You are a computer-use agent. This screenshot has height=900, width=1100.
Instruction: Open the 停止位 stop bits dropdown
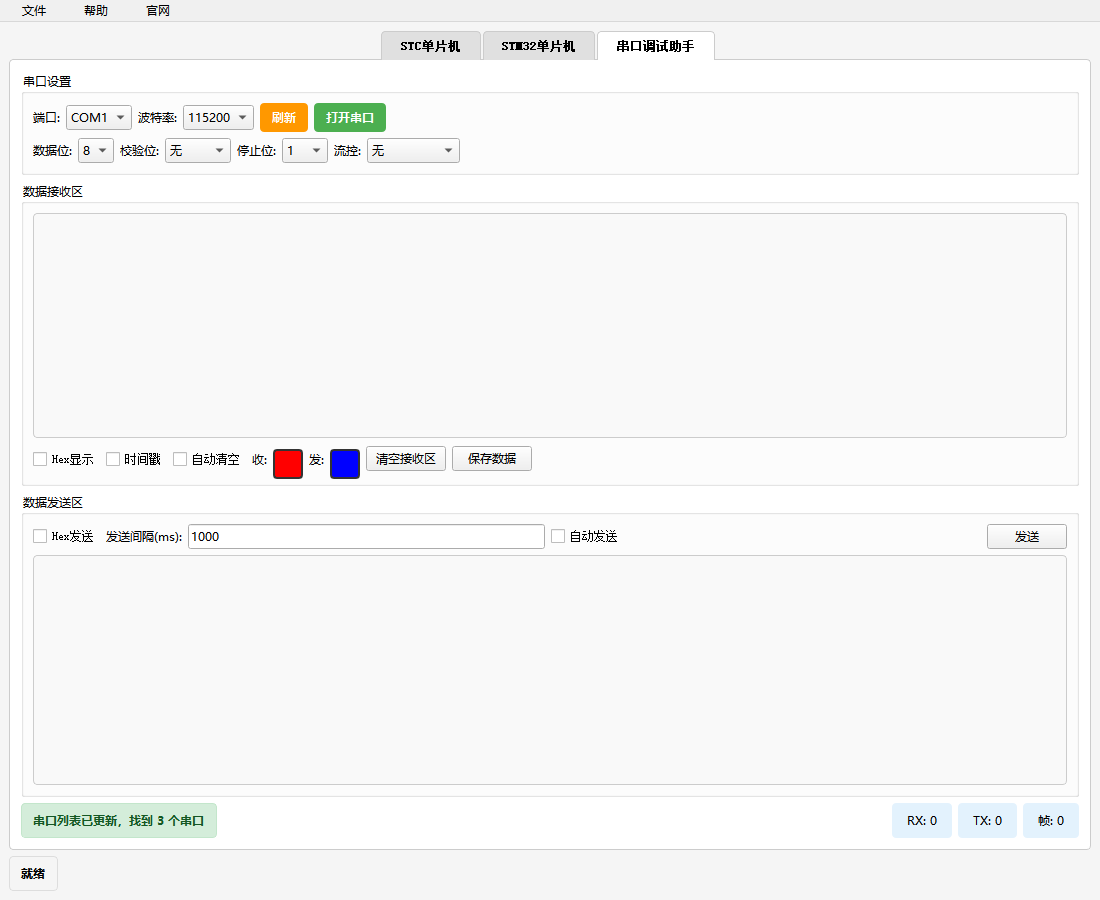(304, 151)
